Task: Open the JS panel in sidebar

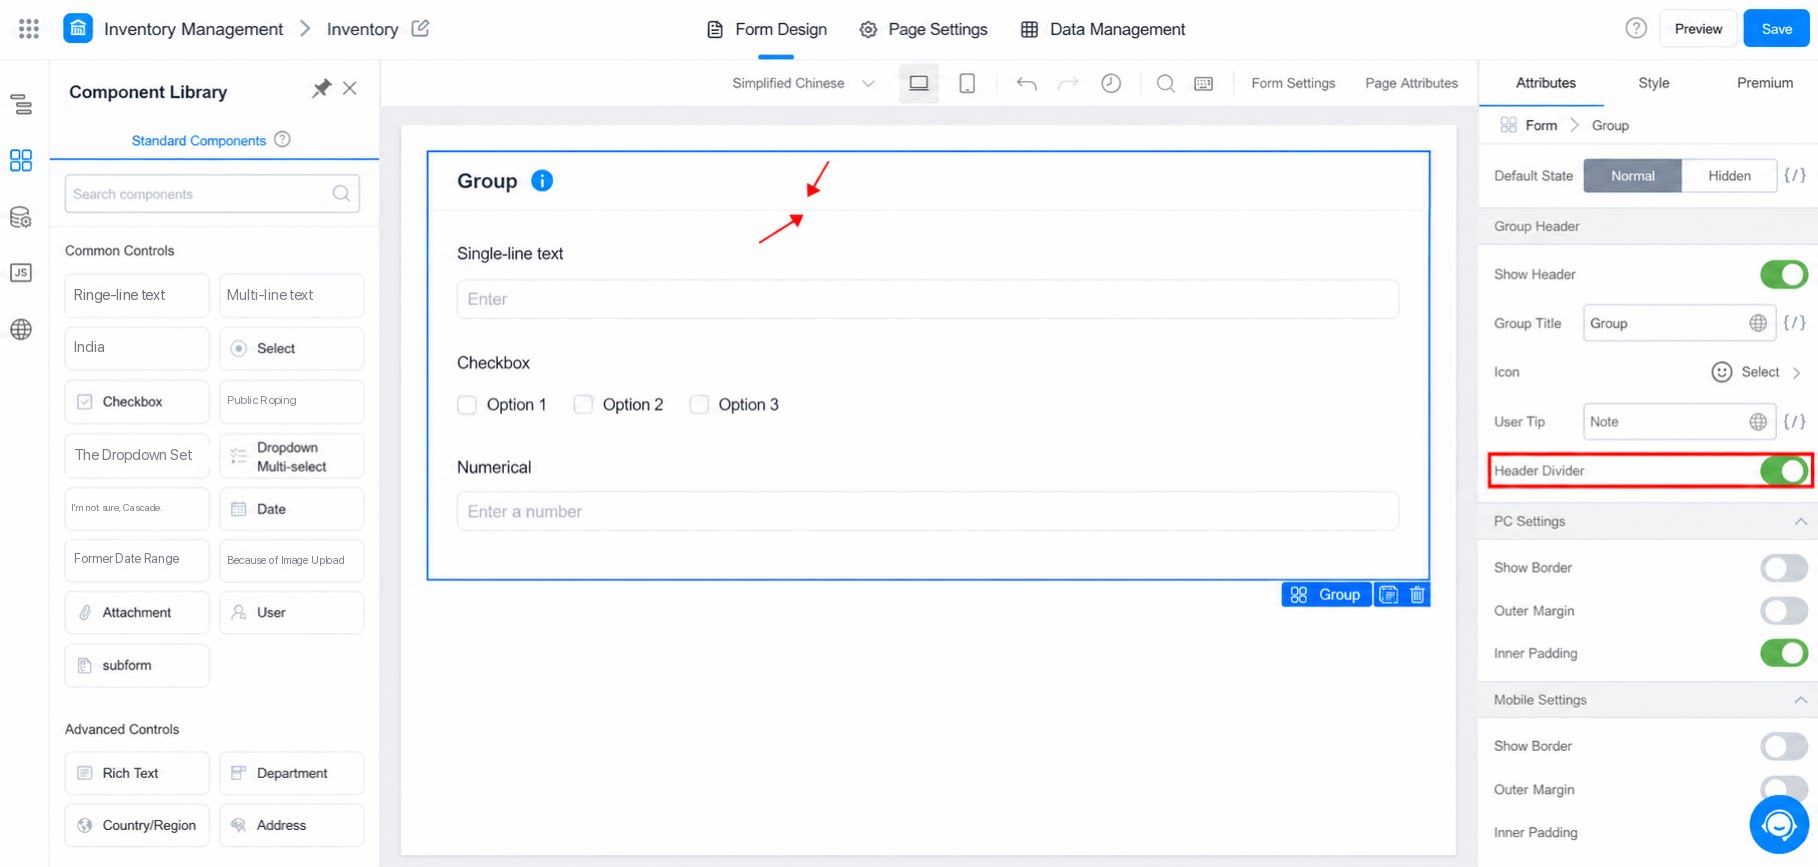Action: pos(21,273)
